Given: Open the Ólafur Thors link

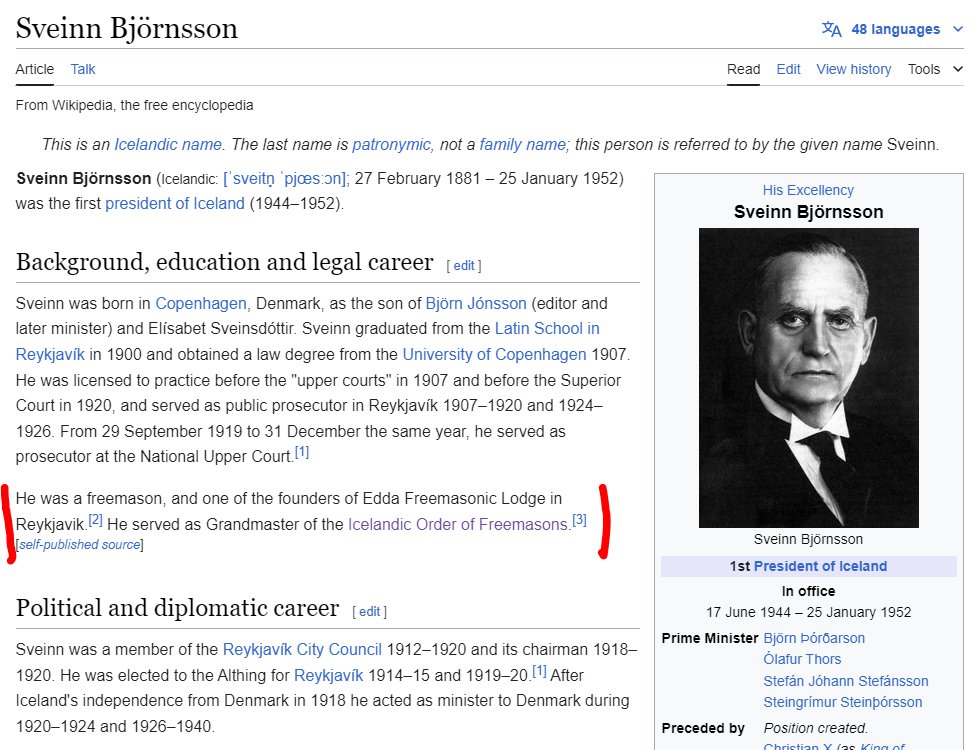Looking at the screenshot, I should 802,659.
